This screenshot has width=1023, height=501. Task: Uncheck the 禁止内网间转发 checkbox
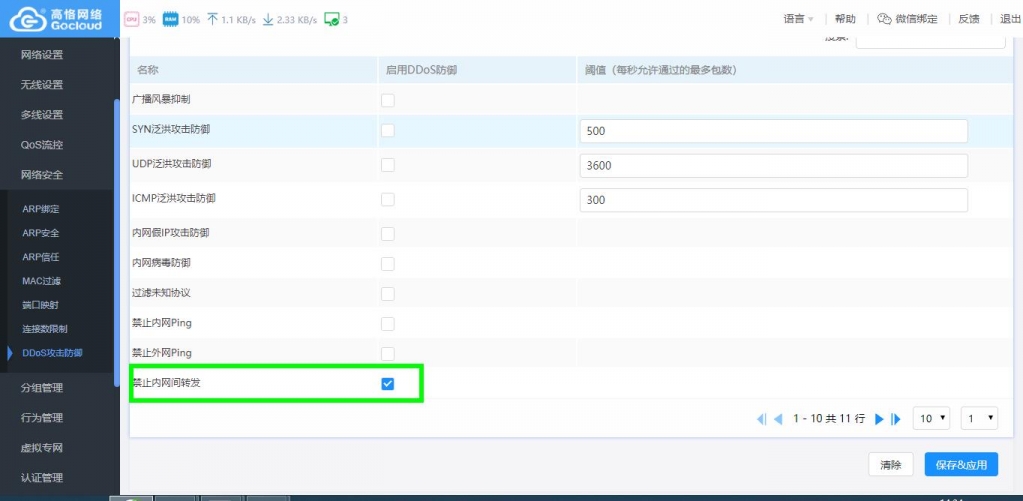(388, 384)
